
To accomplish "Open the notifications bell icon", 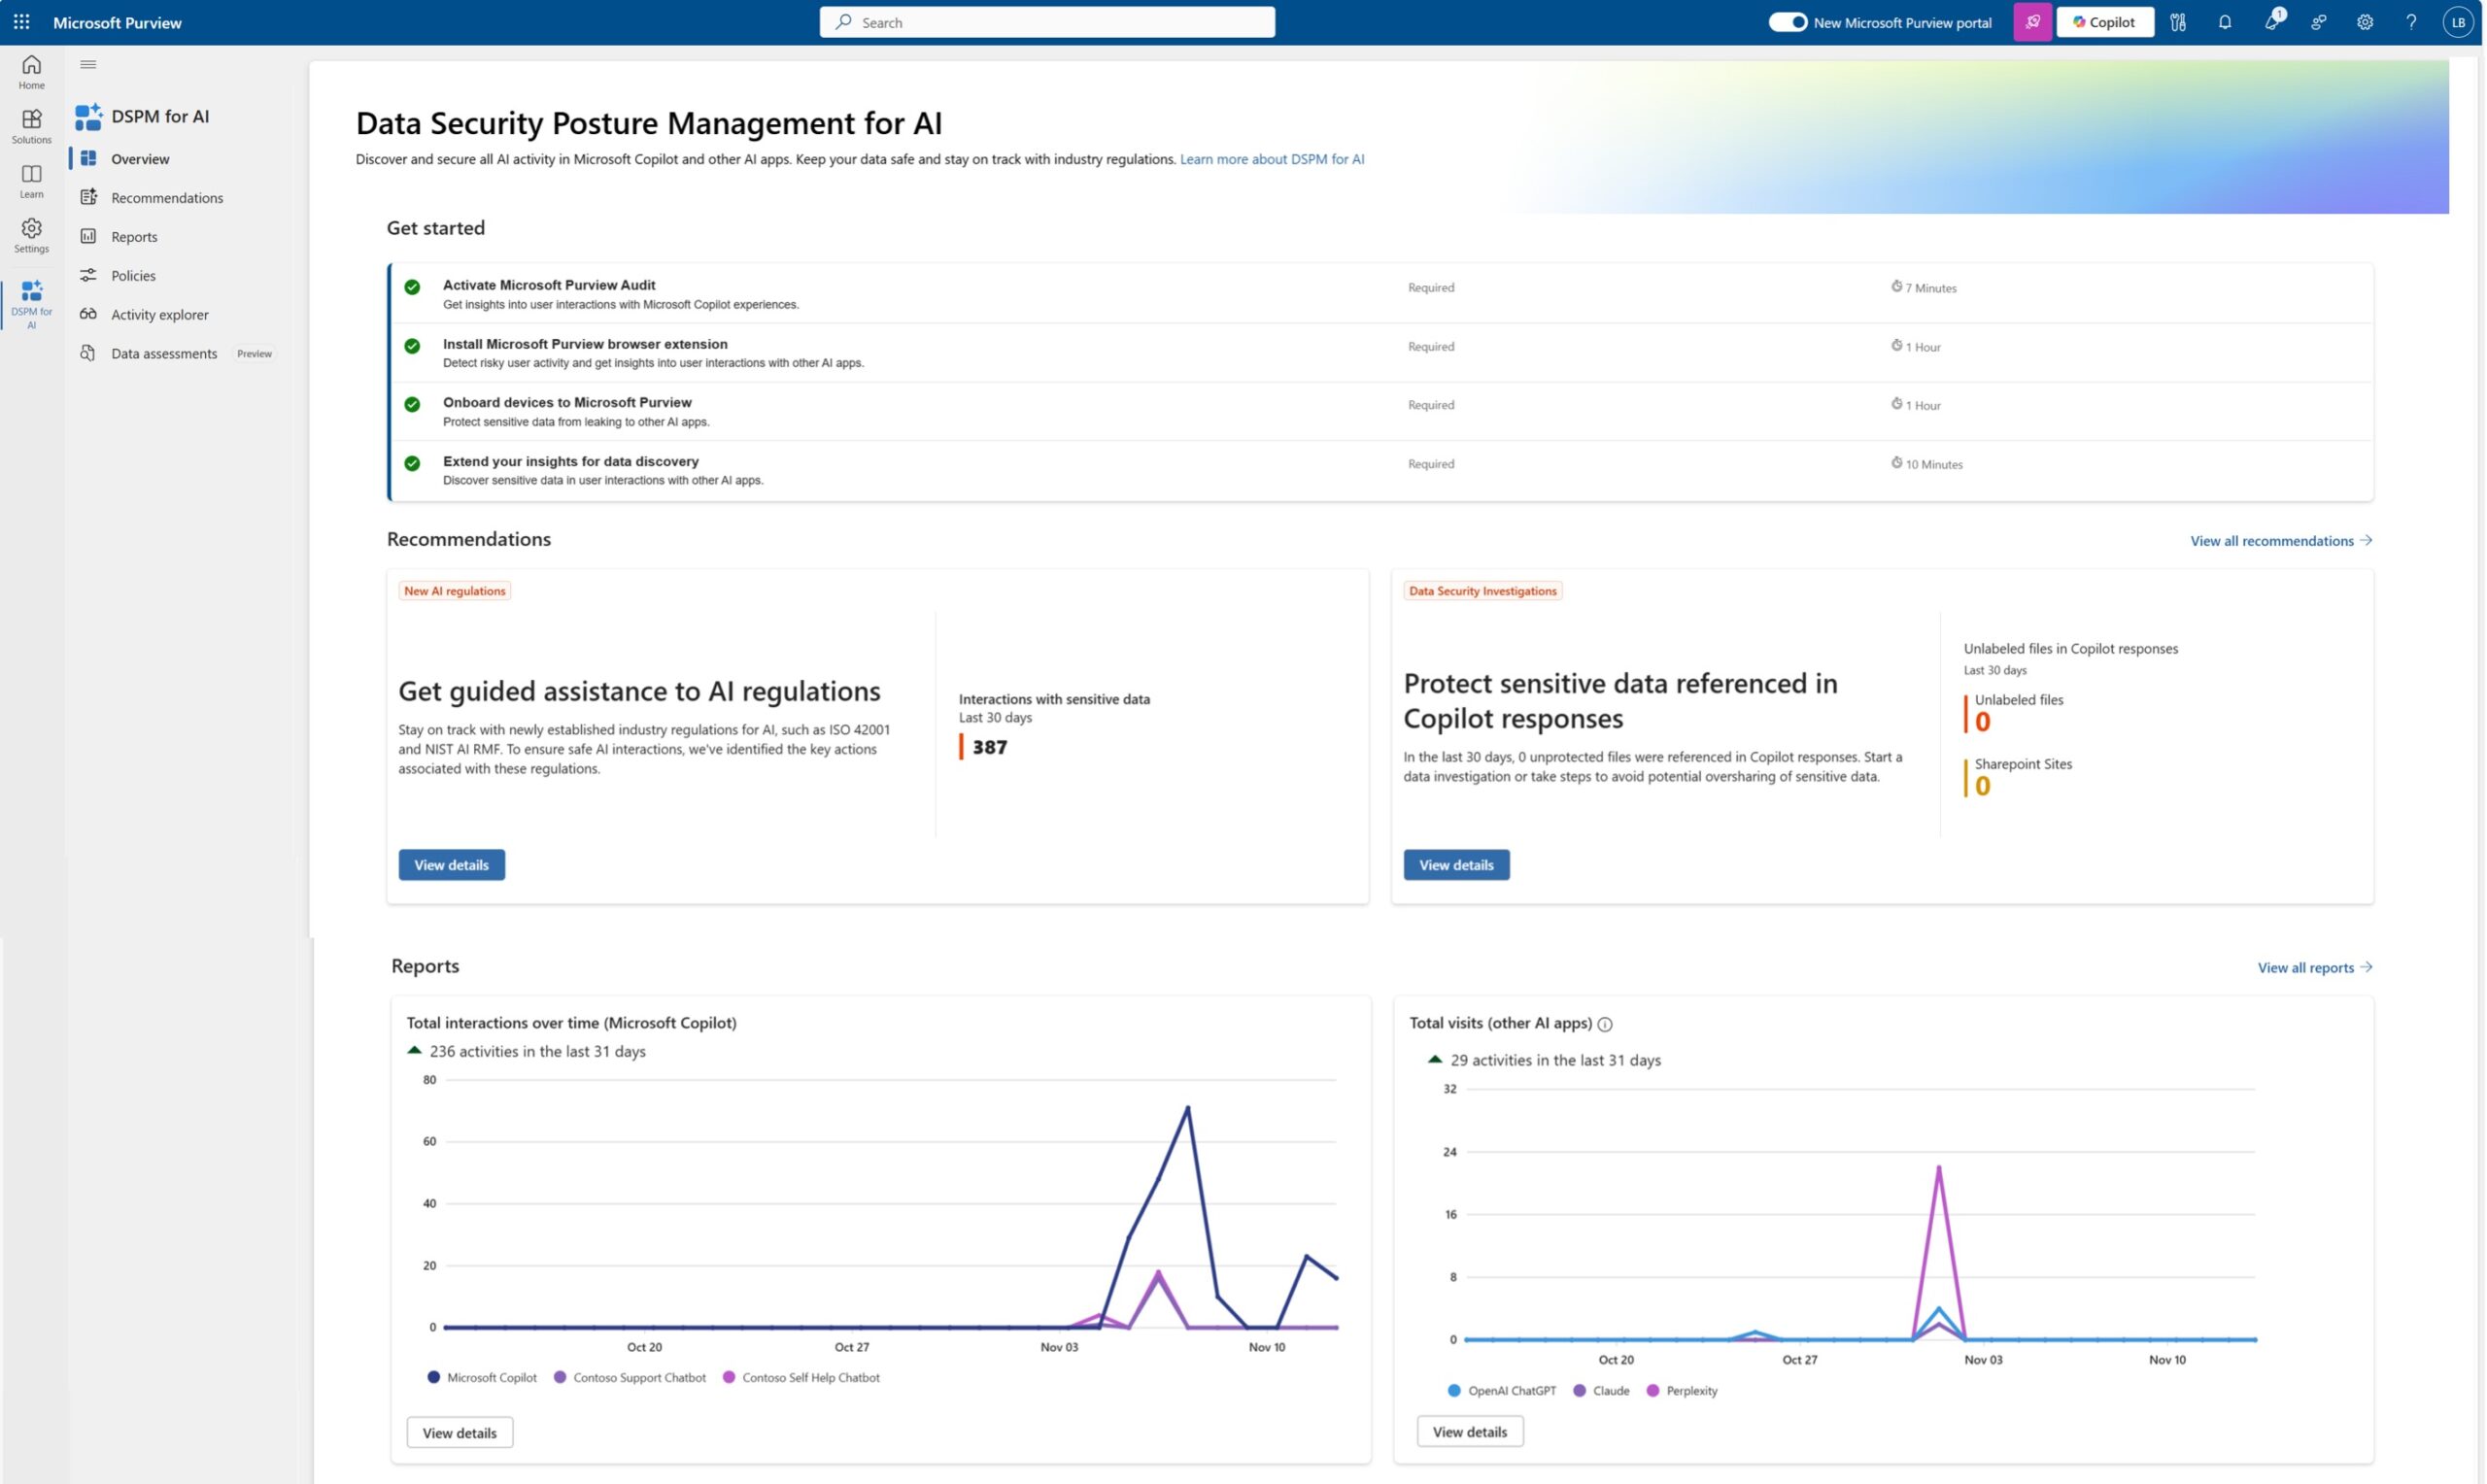I will [x=2224, y=21].
